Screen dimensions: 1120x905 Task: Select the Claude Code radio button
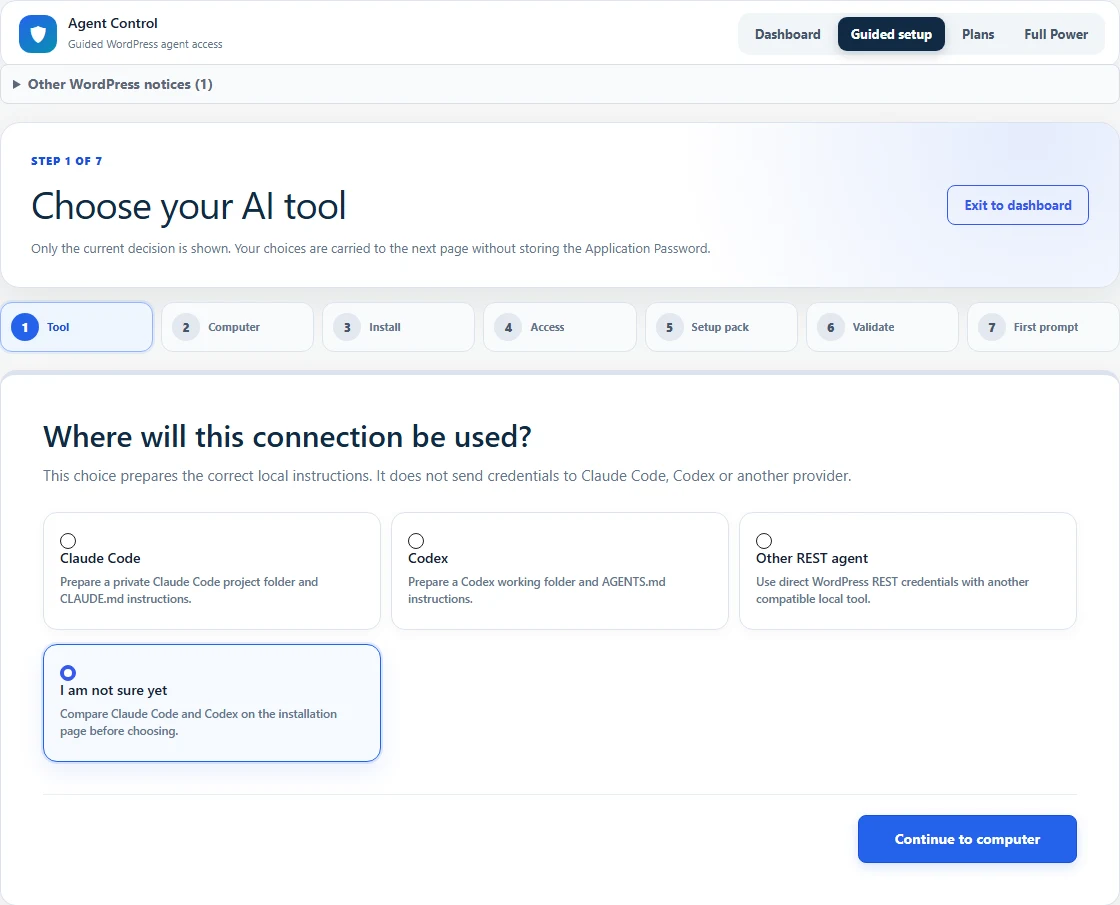(x=68, y=541)
